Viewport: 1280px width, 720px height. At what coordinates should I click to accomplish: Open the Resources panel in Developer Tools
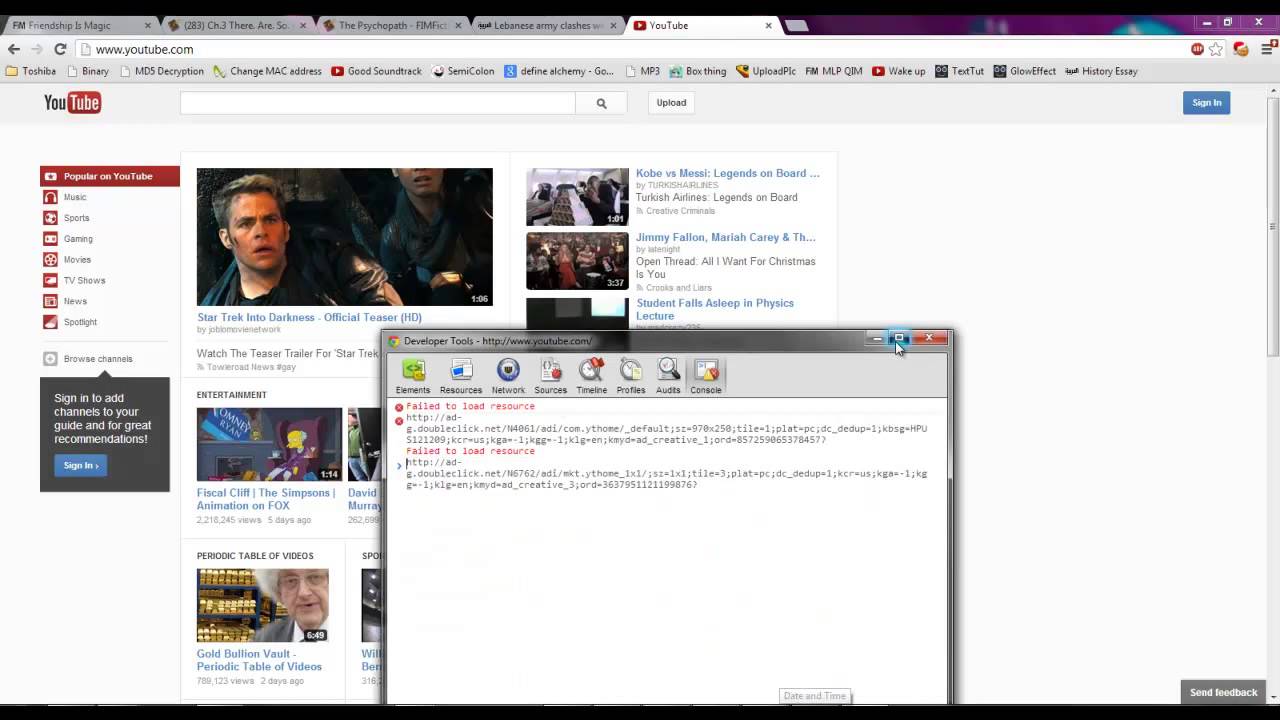(x=460, y=376)
